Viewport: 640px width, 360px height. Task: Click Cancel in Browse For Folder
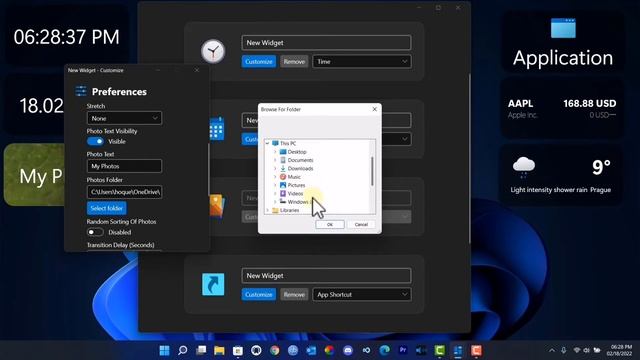click(361, 224)
